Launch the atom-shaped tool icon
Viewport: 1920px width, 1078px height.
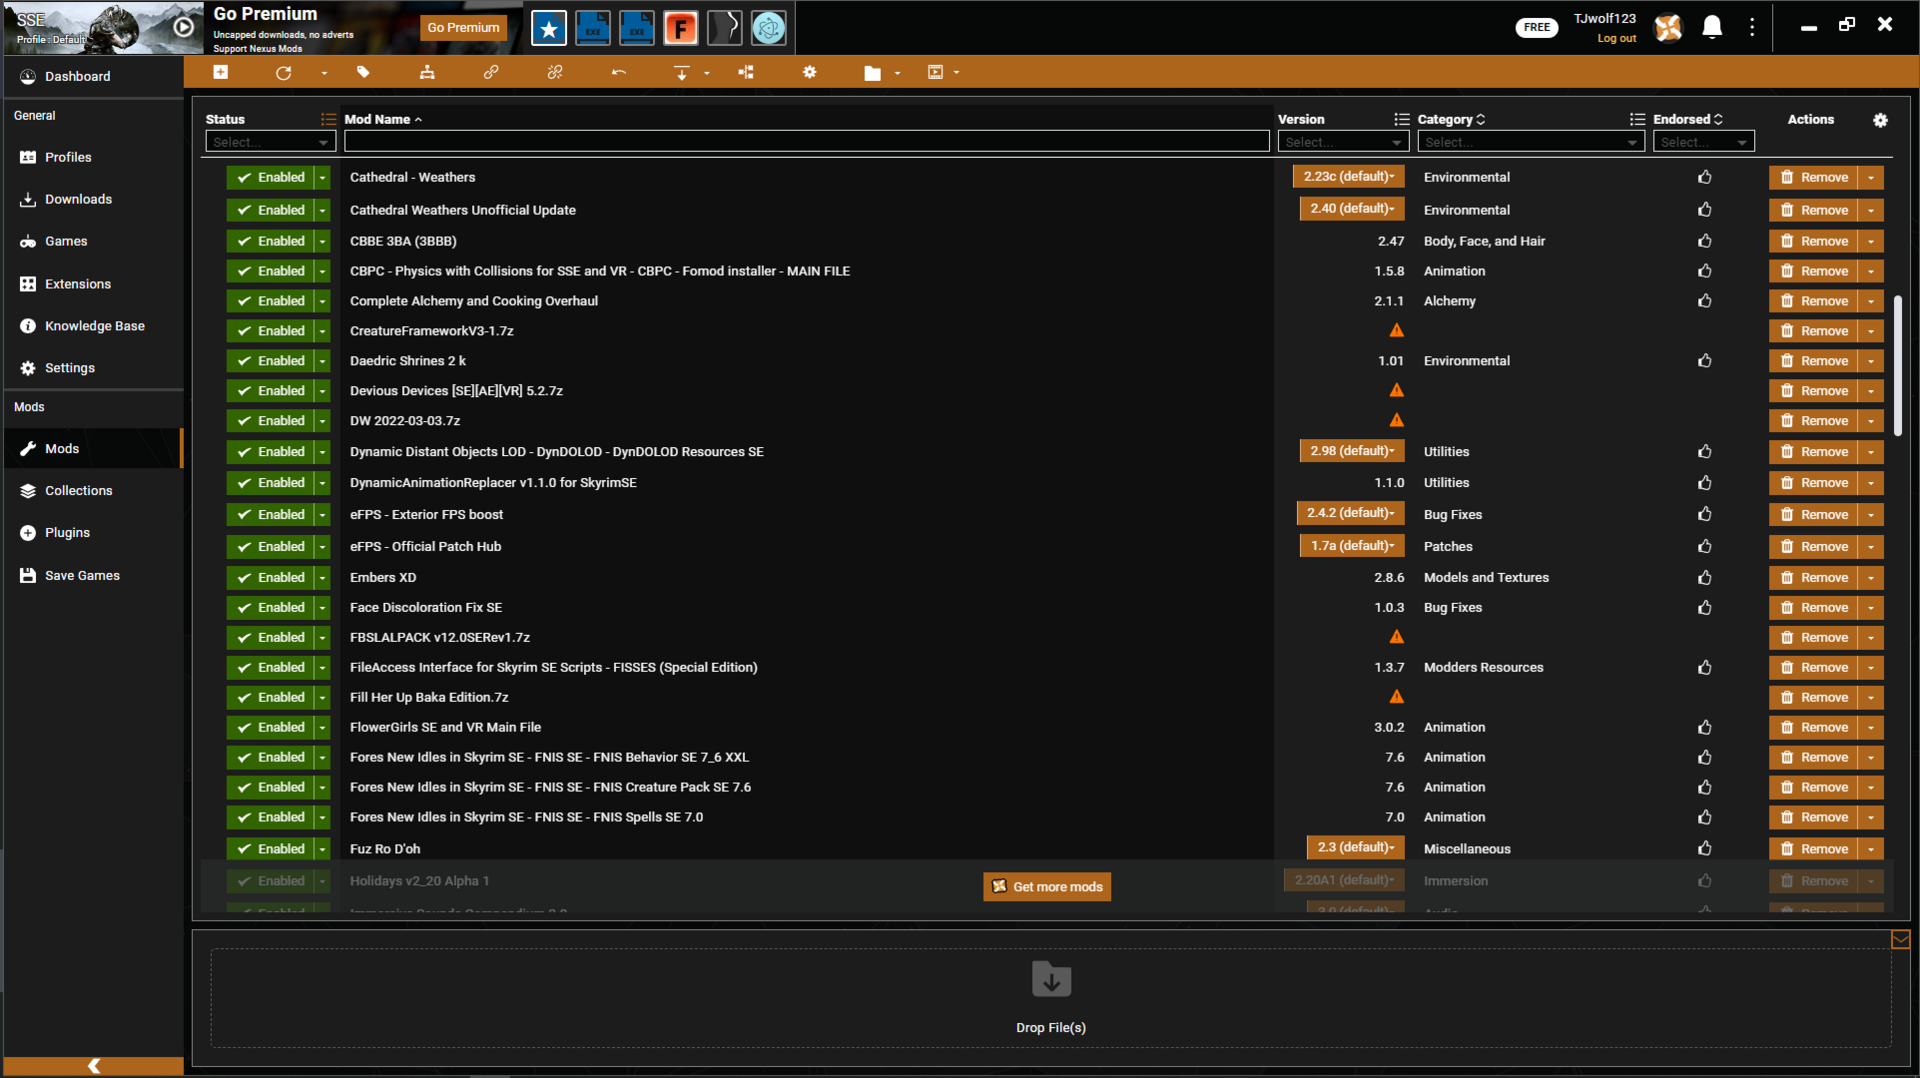(x=769, y=28)
